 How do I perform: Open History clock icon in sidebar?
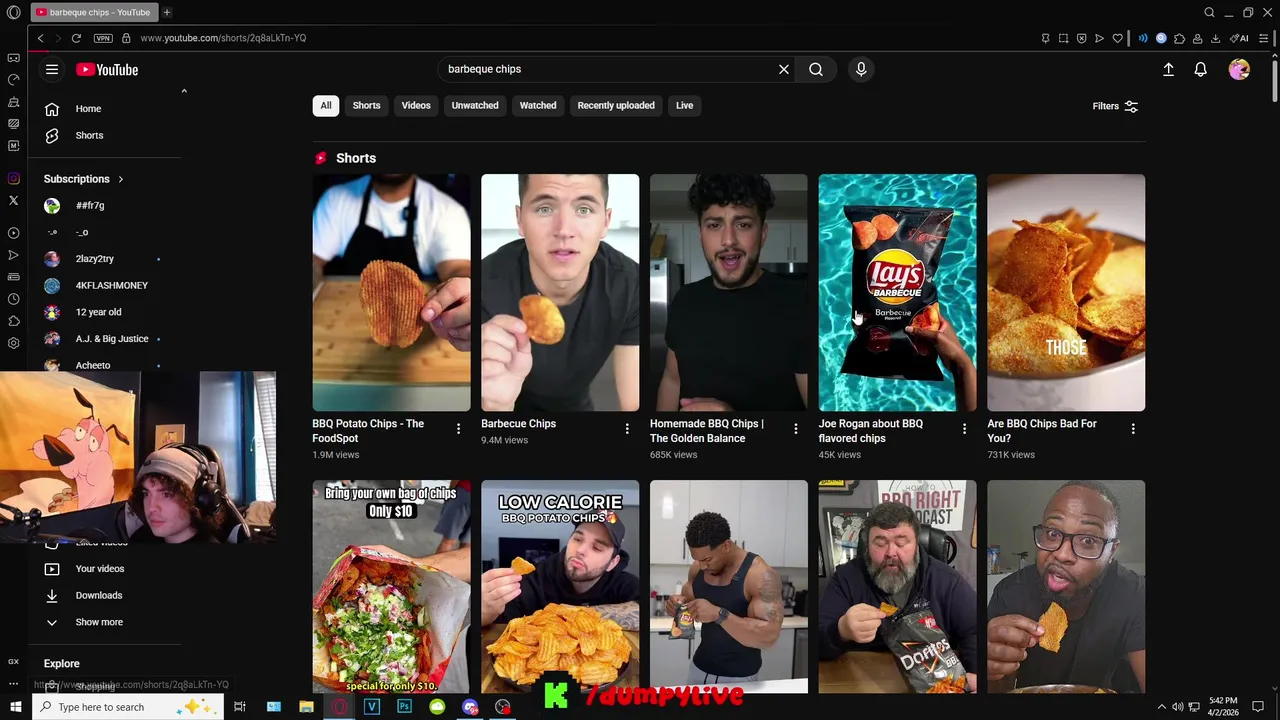click(x=13, y=299)
